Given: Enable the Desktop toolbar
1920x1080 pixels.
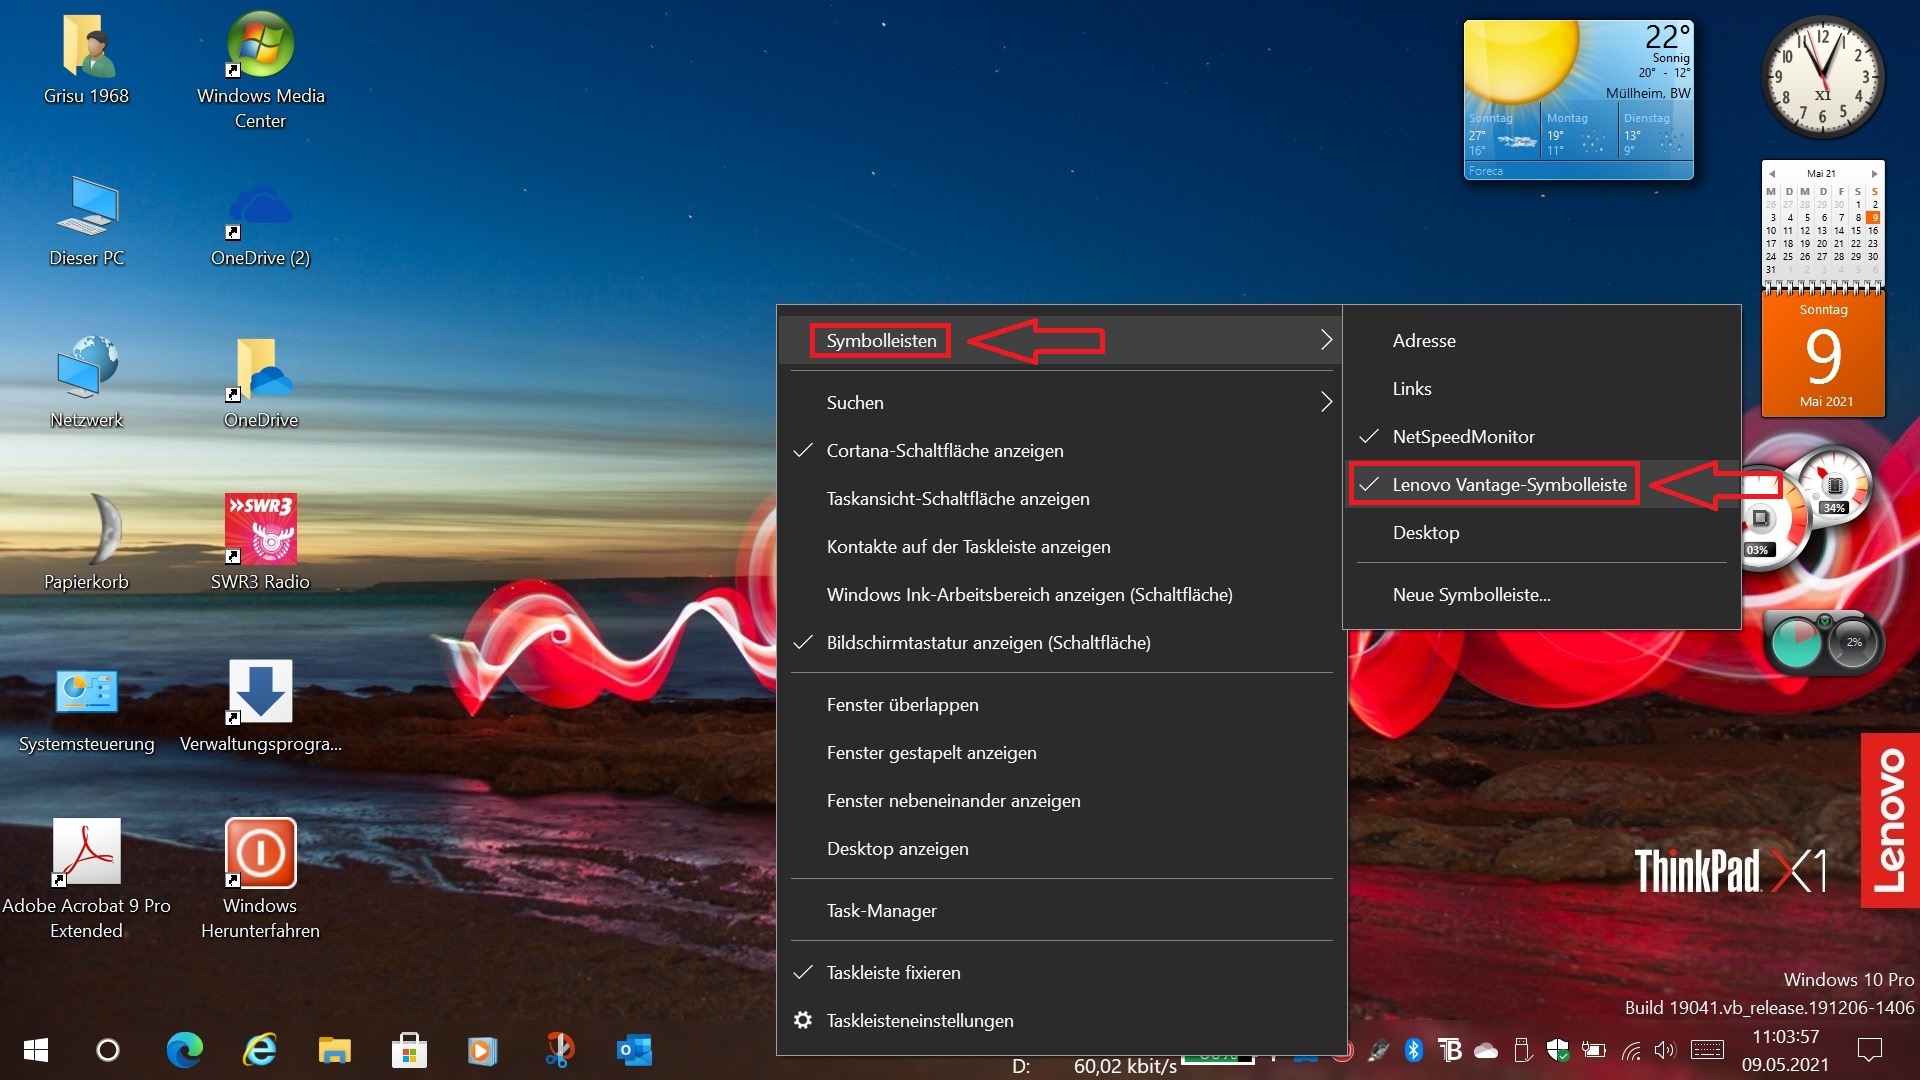Looking at the screenshot, I should tap(1542, 533).
